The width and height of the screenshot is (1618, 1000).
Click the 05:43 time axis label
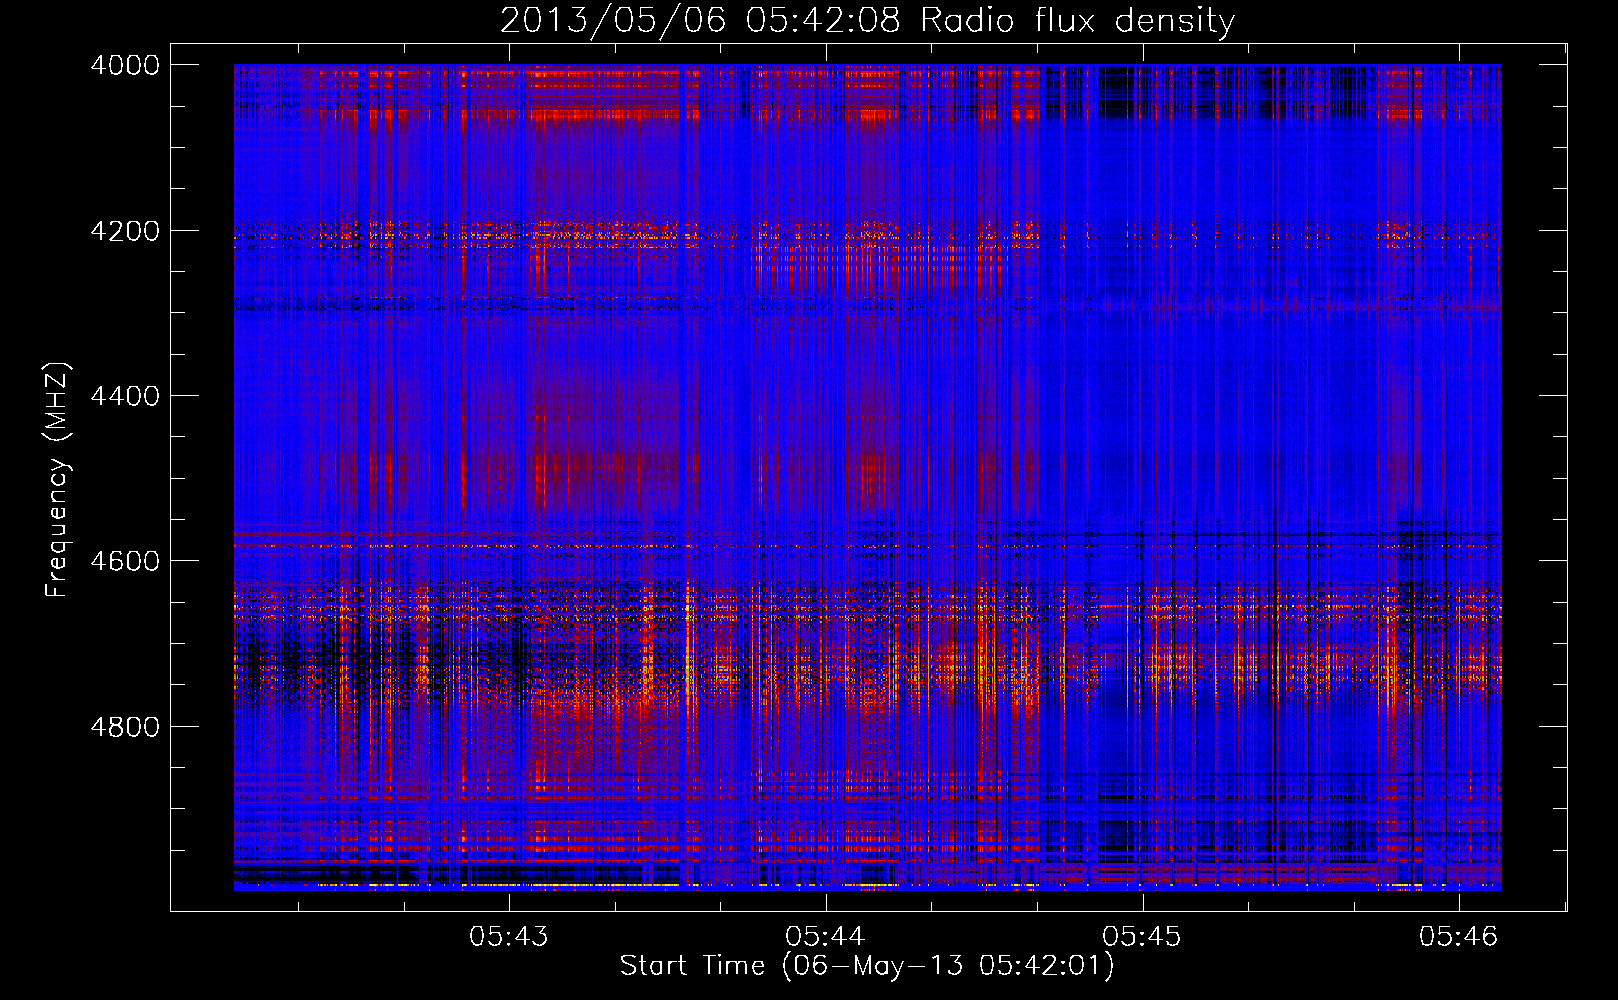509,936
